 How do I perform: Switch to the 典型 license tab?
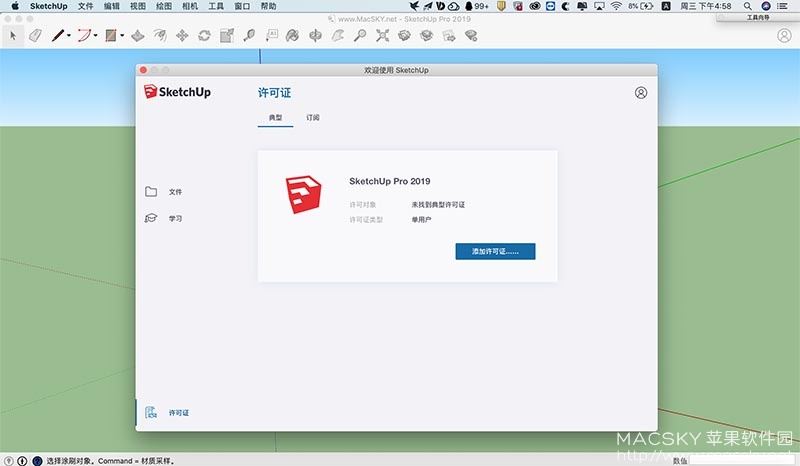(276, 117)
